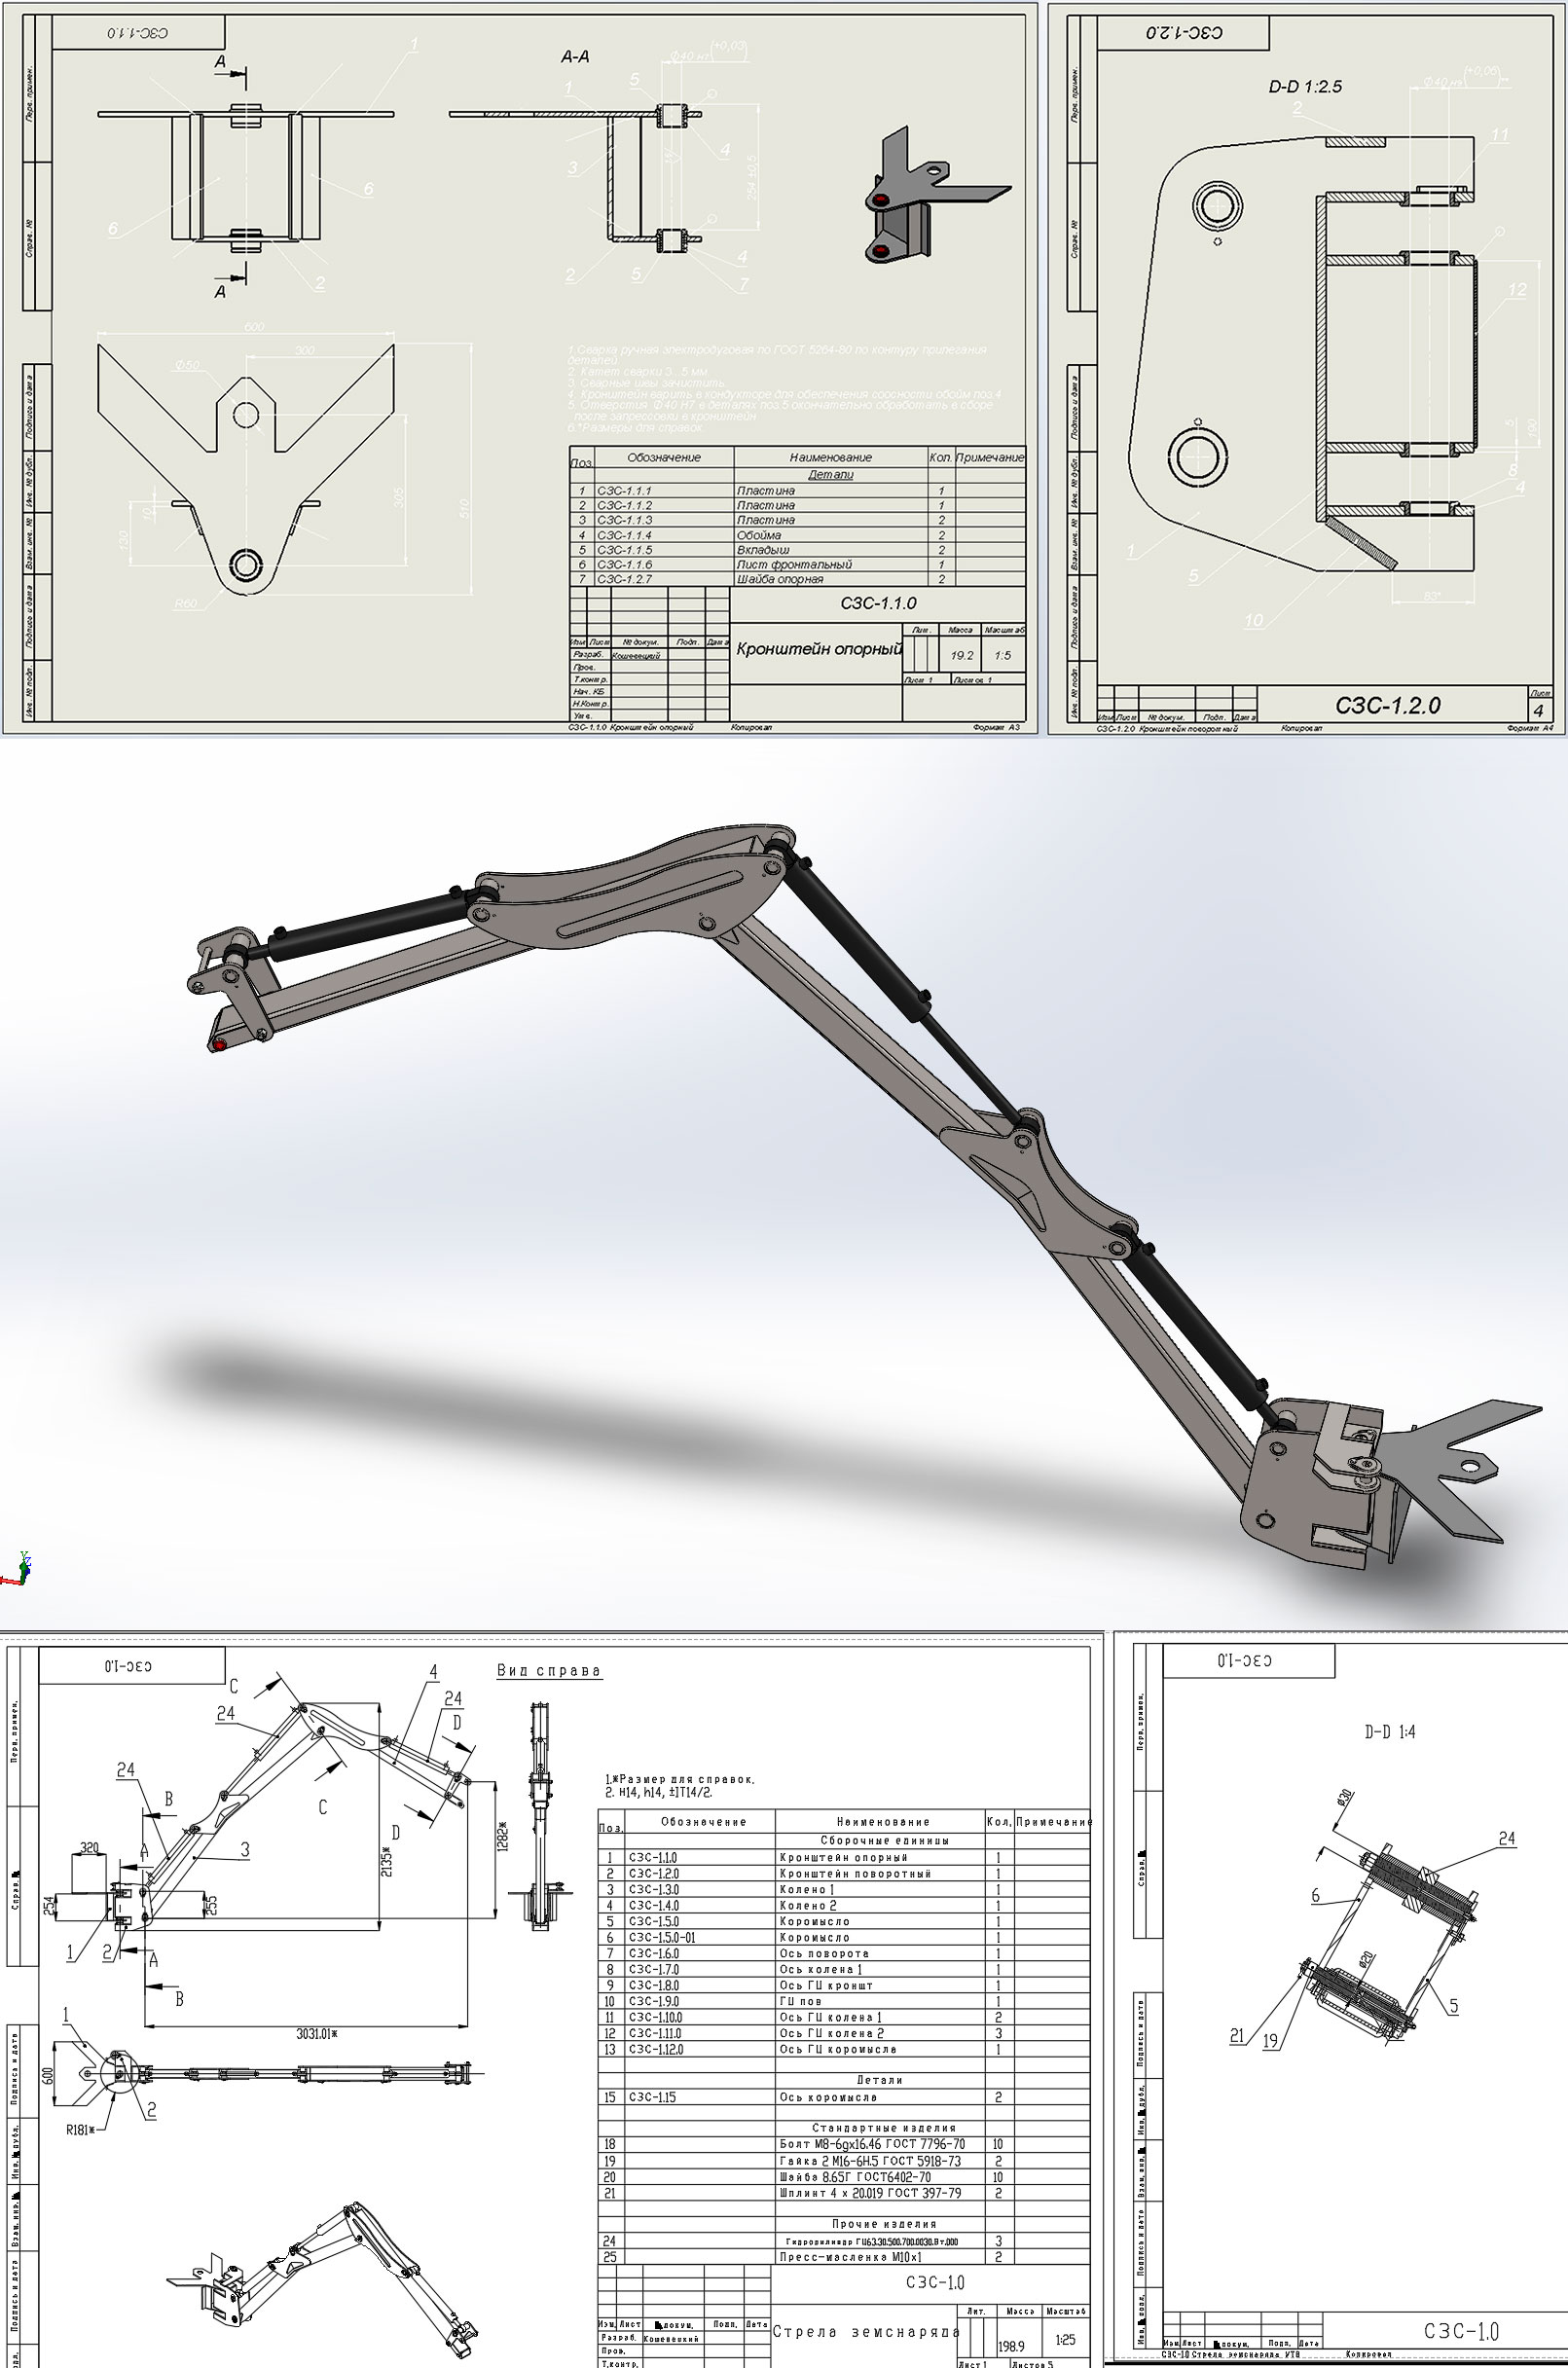1568x2368 pixels.
Task: Click the 'A-A' section view title
Action: coord(575,57)
